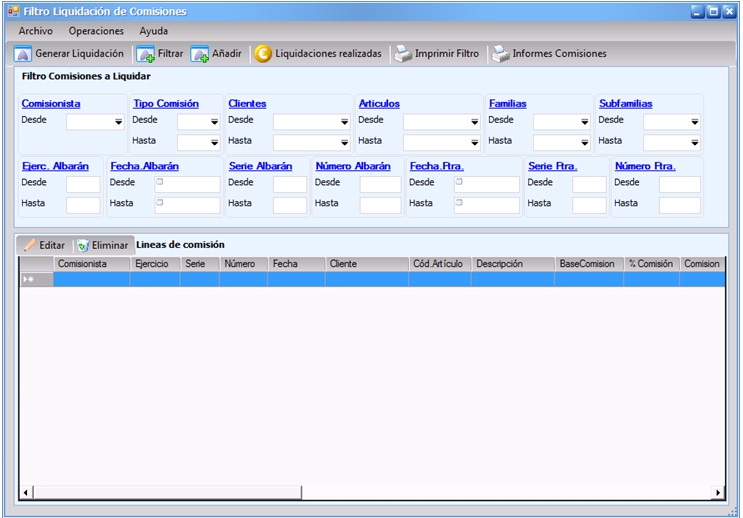Toggle the Fecha Albarán Hasta date checkbox

pos(160,203)
